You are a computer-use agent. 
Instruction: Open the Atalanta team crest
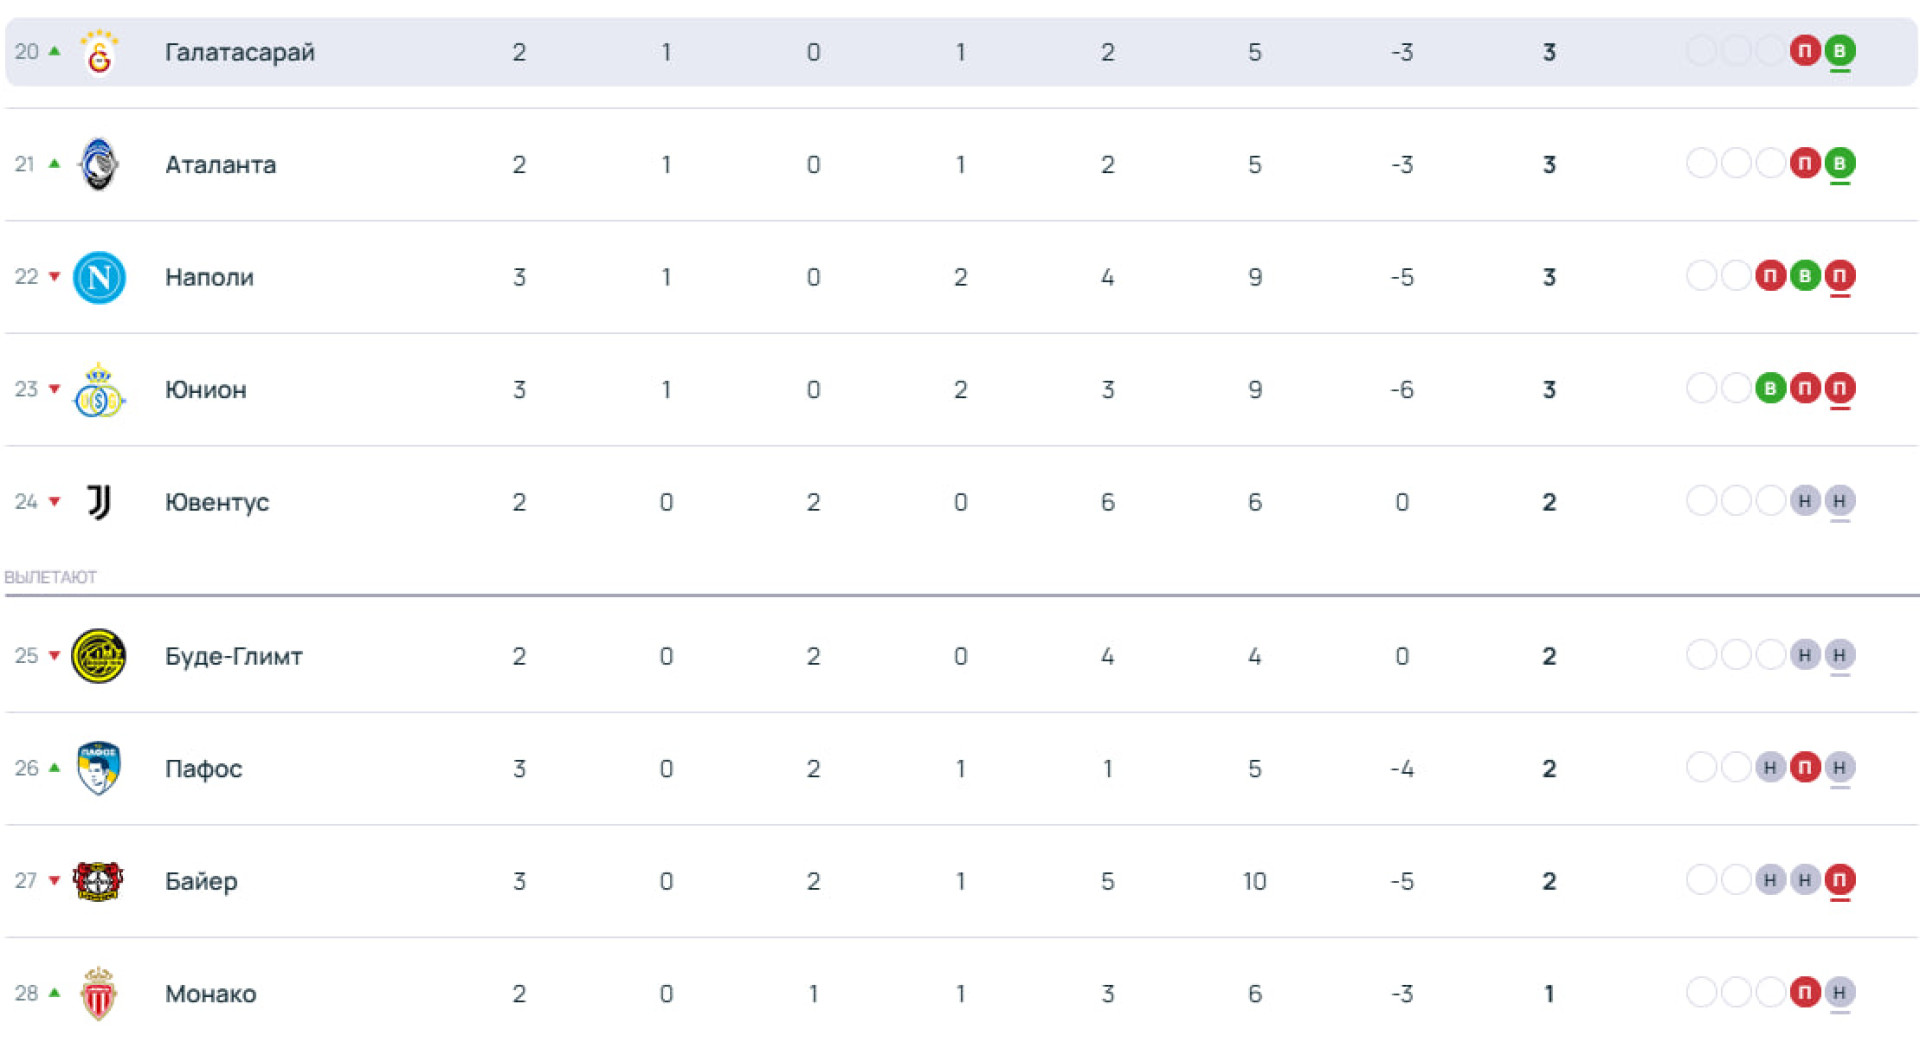tap(99, 165)
